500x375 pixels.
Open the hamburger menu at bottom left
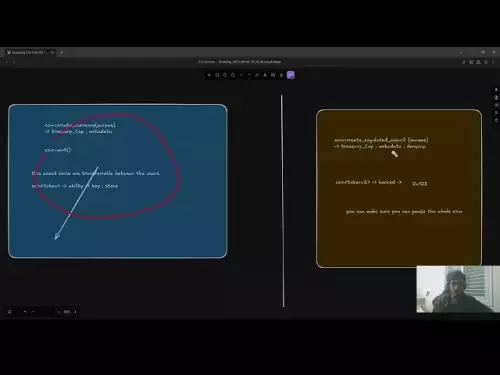coord(9,312)
